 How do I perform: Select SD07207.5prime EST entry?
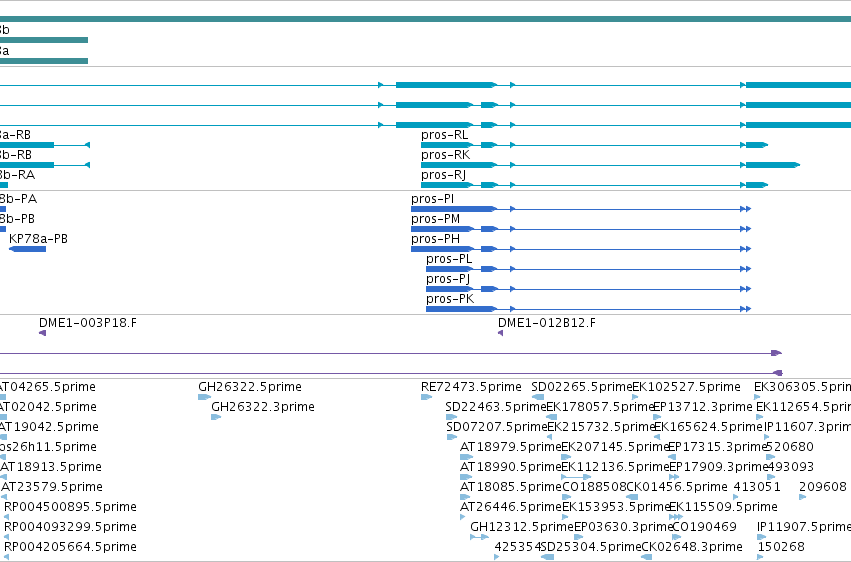(x=497, y=427)
